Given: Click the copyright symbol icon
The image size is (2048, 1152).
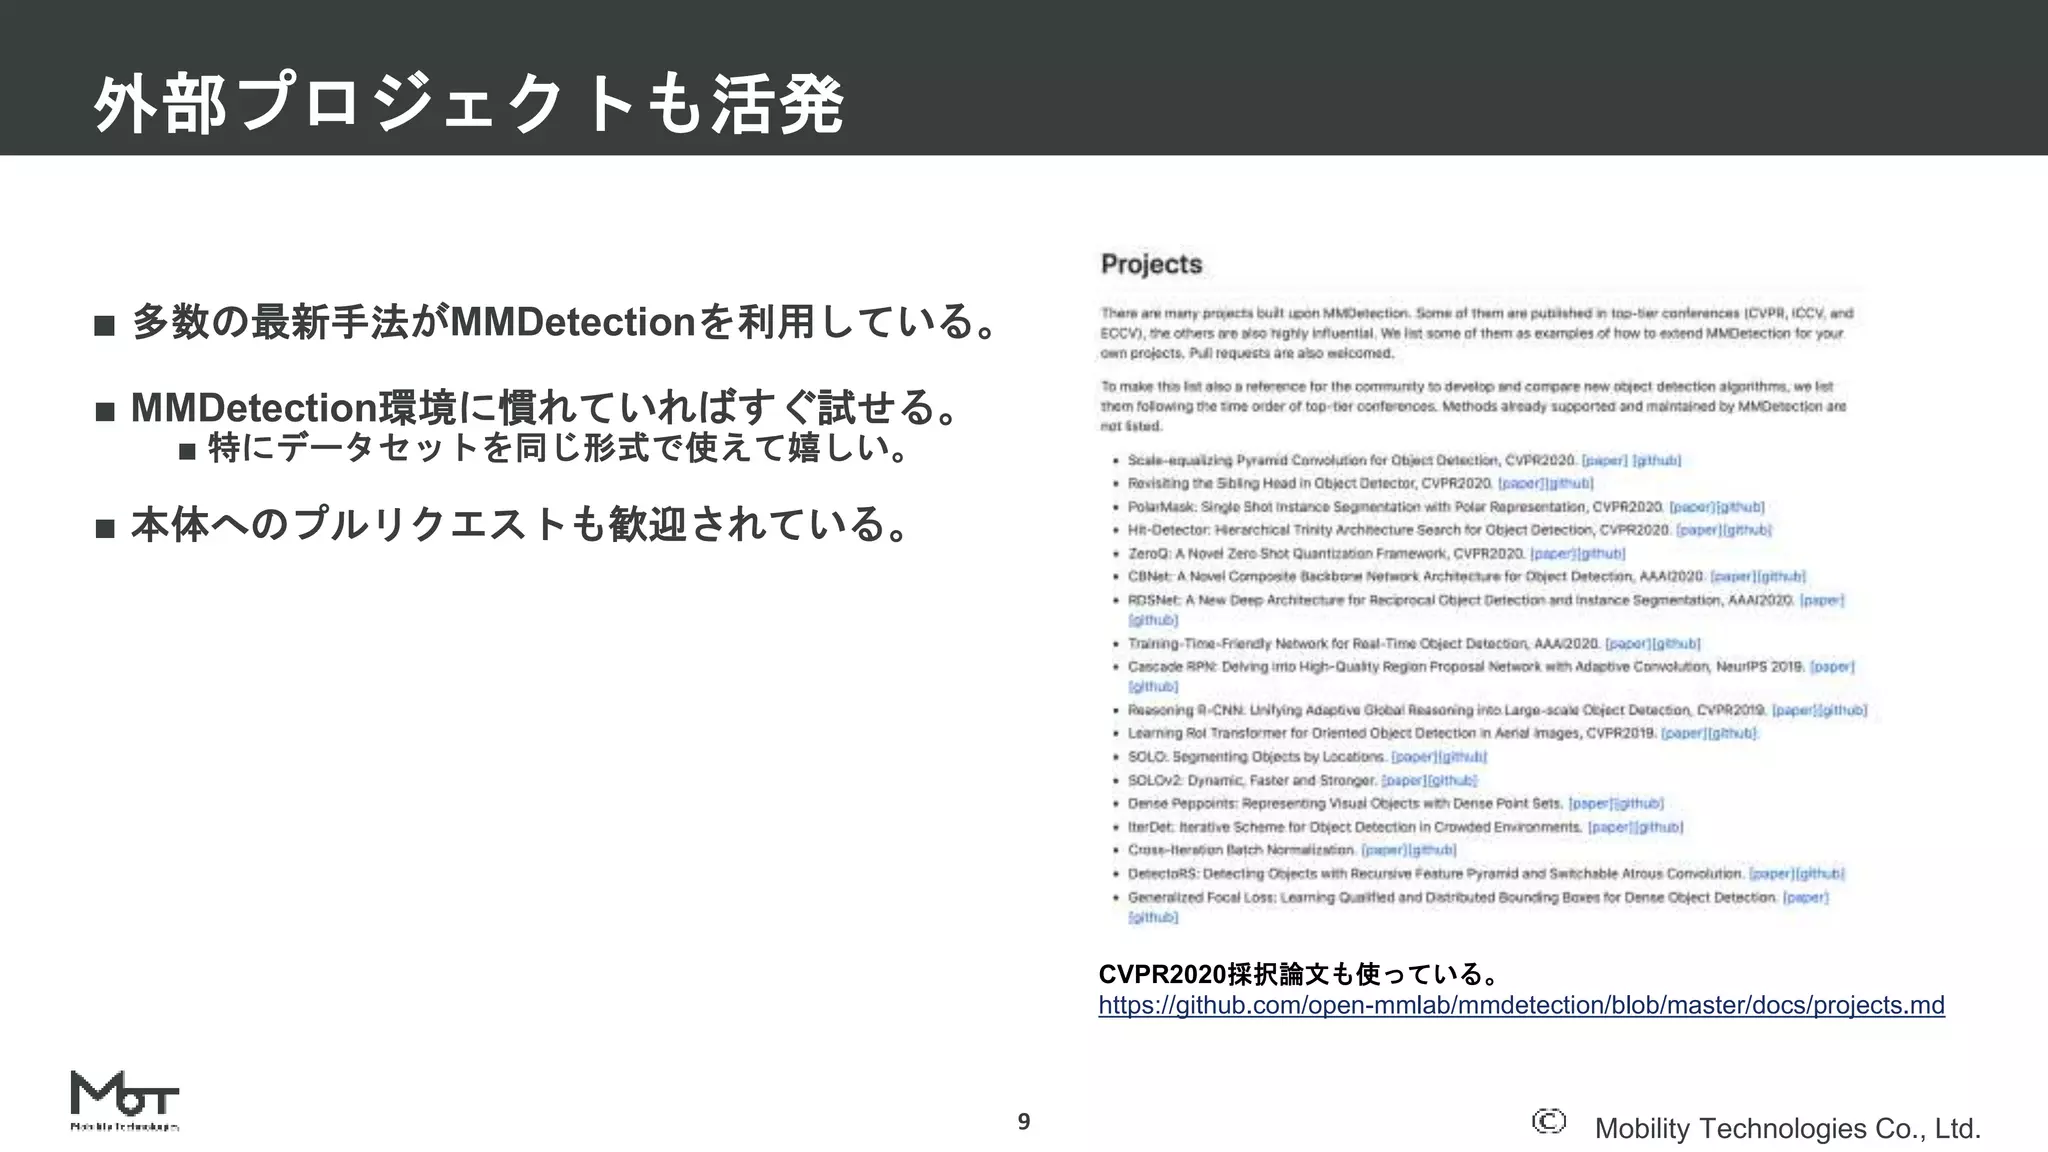Looking at the screenshot, I should point(1548,1122).
